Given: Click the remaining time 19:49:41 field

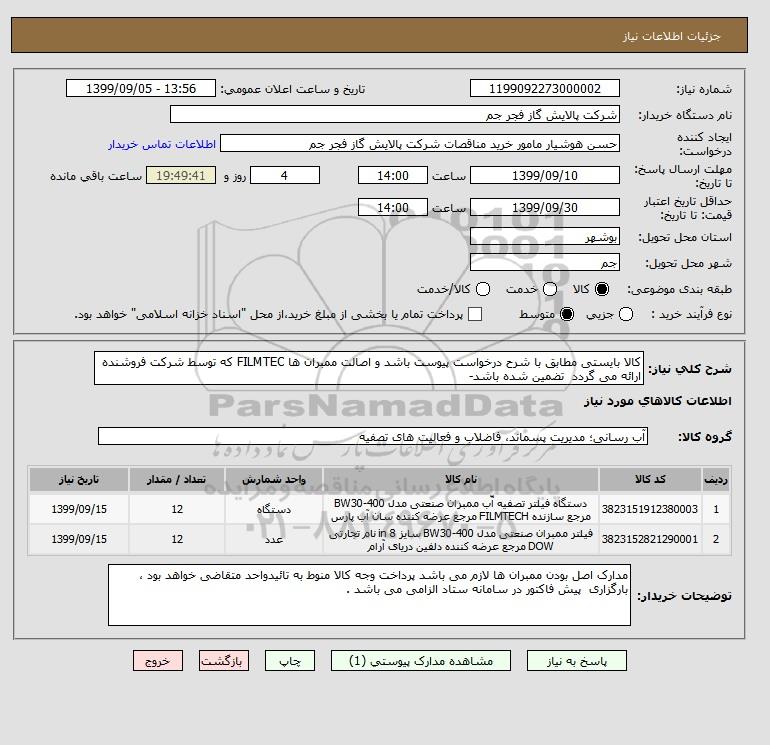Looking at the screenshot, I should (x=181, y=175).
